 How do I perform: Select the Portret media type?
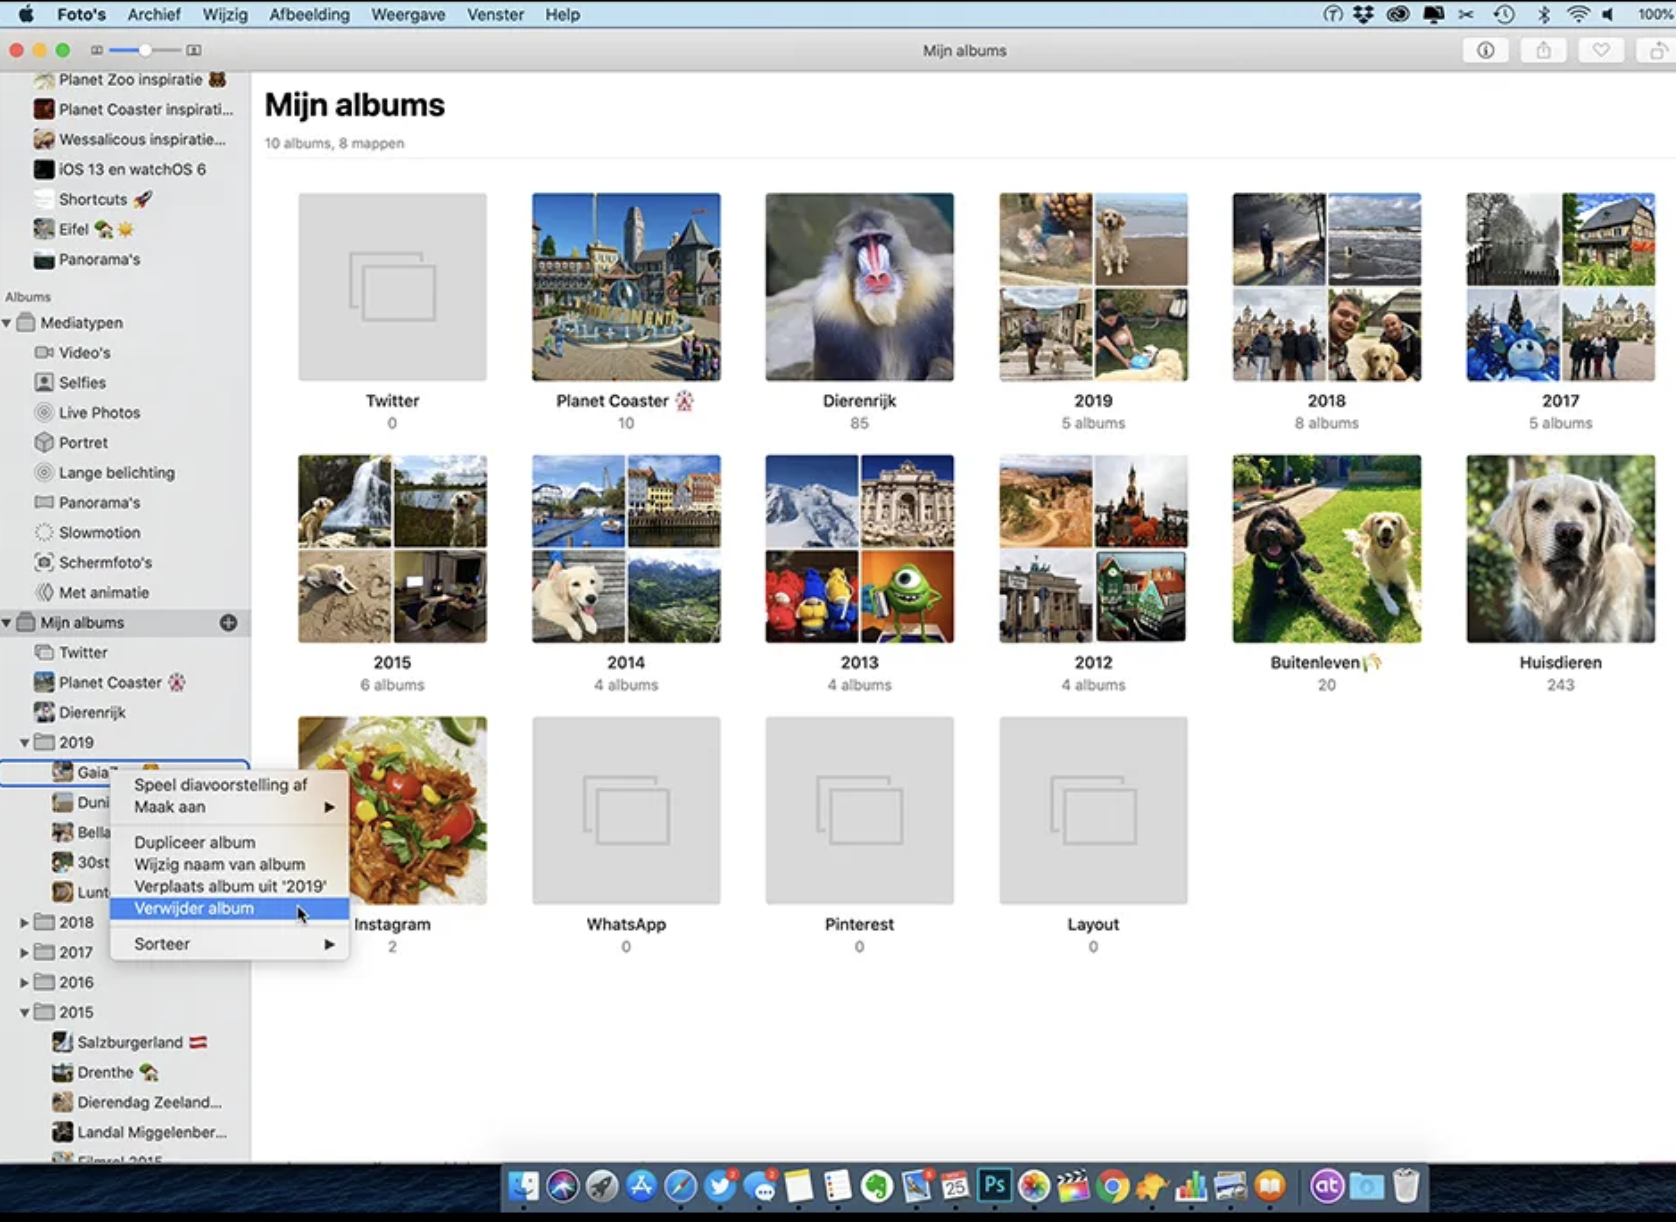coord(84,442)
